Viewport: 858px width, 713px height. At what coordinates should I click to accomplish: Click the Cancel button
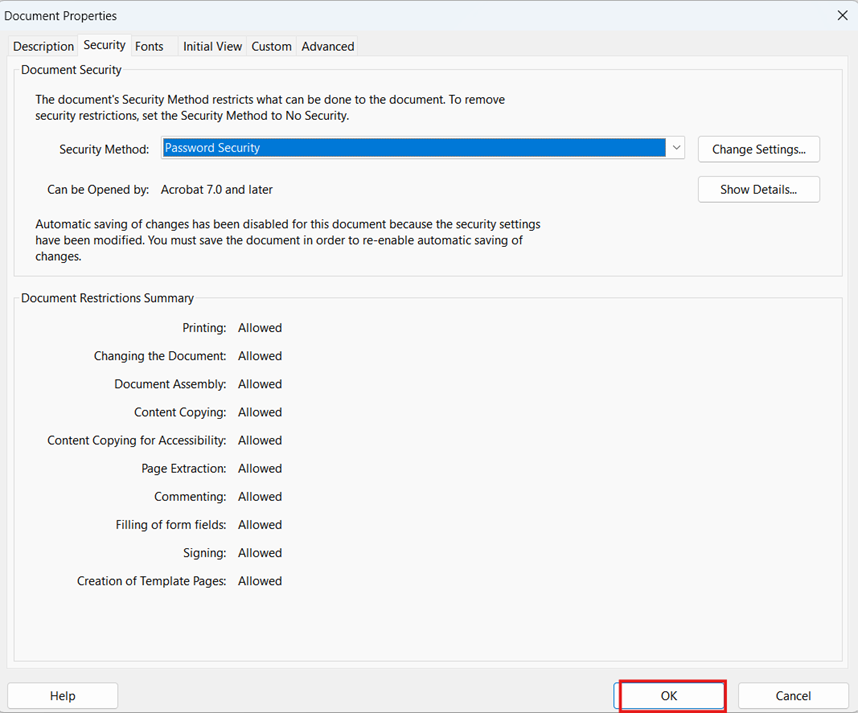point(793,695)
